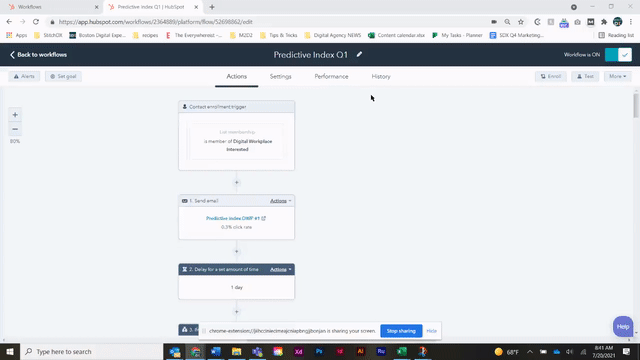Open the Alerts button
The width and height of the screenshot is (640, 360).
coord(24,76)
